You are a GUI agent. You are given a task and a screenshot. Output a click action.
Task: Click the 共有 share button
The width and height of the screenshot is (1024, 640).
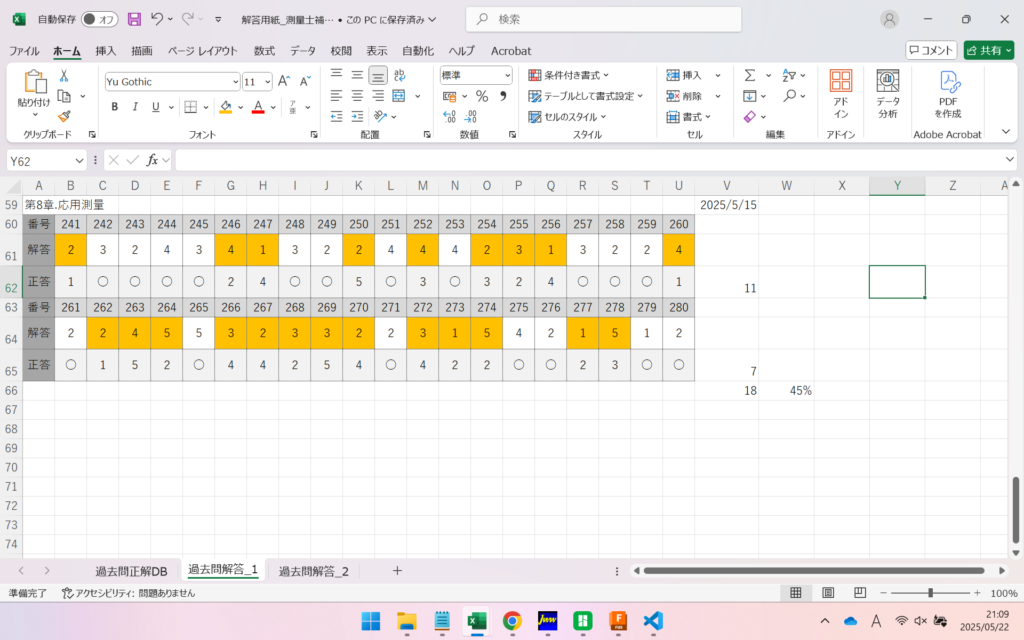[x=989, y=50]
